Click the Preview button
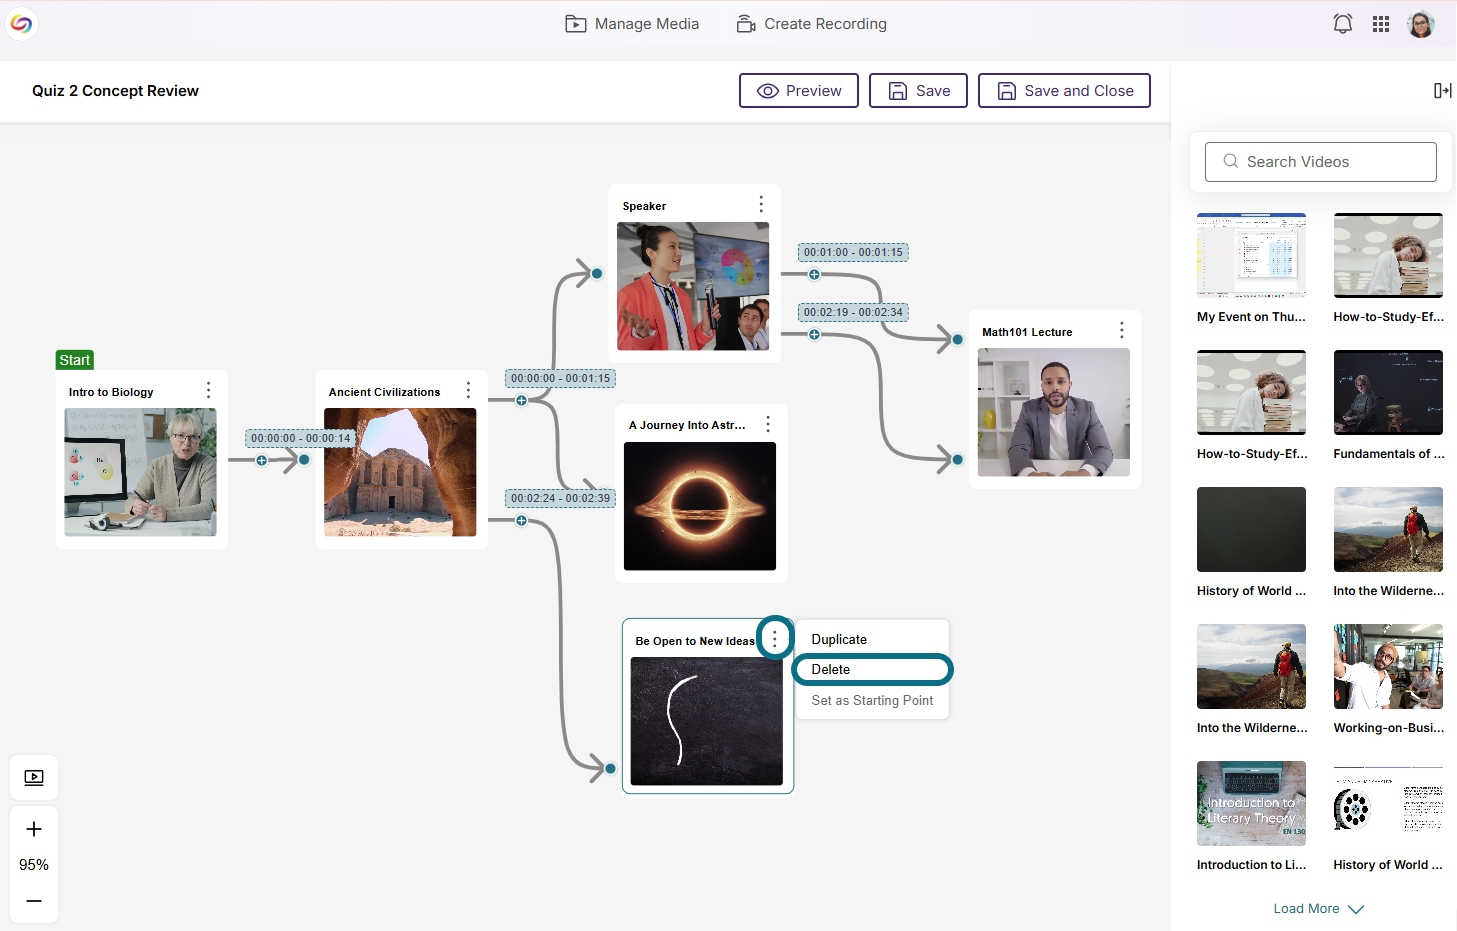The height and width of the screenshot is (931, 1457). click(799, 91)
